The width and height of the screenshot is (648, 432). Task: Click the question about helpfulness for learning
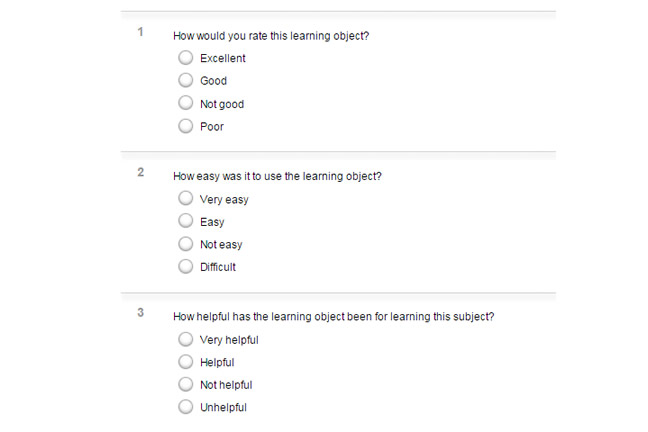tap(334, 317)
